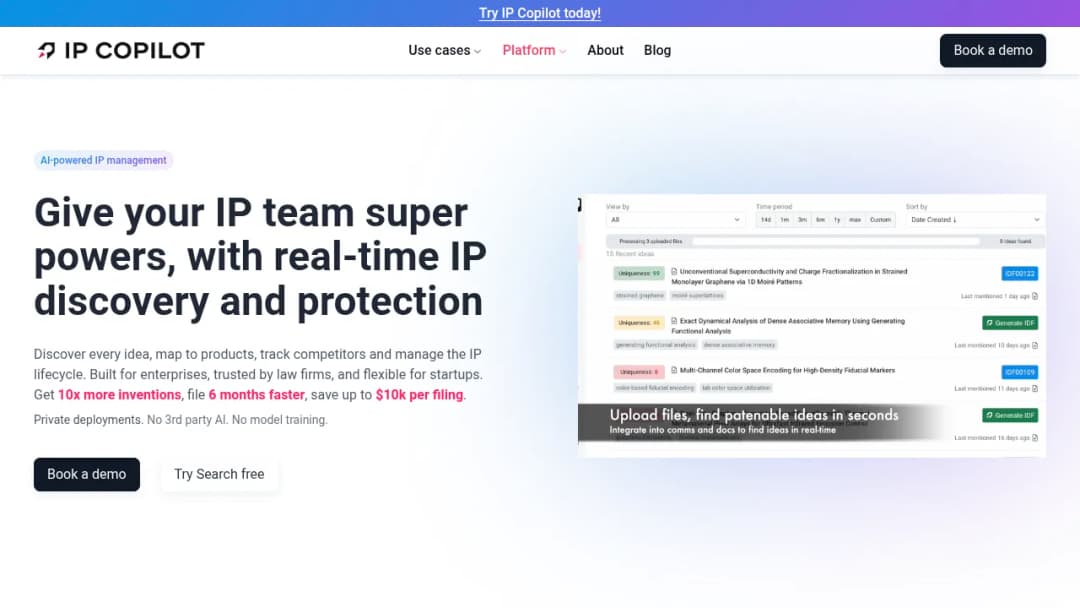The image size is (1080, 608).
Task: Choose the Custom time period
Action: pos(880,220)
